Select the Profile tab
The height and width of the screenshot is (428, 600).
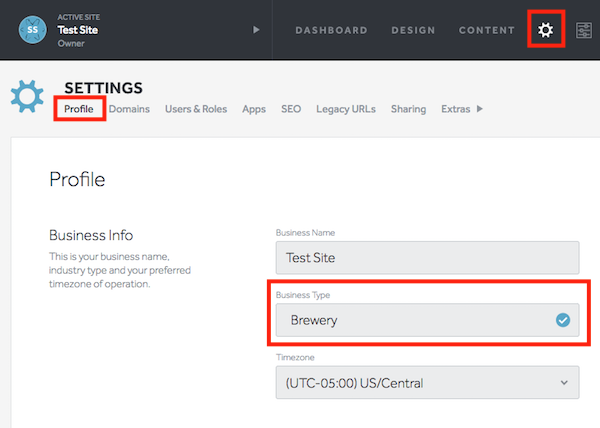click(79, 109)
